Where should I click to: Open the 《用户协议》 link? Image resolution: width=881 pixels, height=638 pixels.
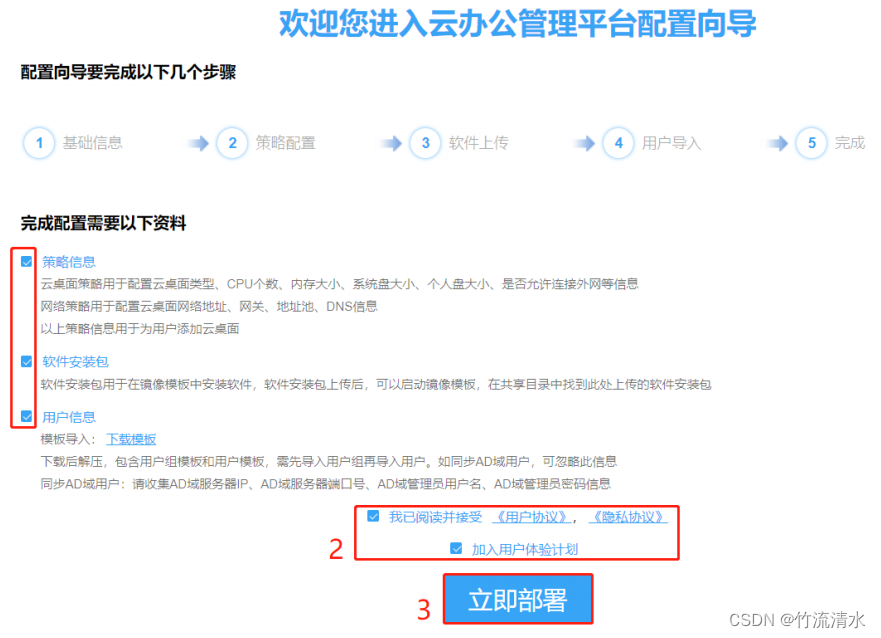(532, 517)
